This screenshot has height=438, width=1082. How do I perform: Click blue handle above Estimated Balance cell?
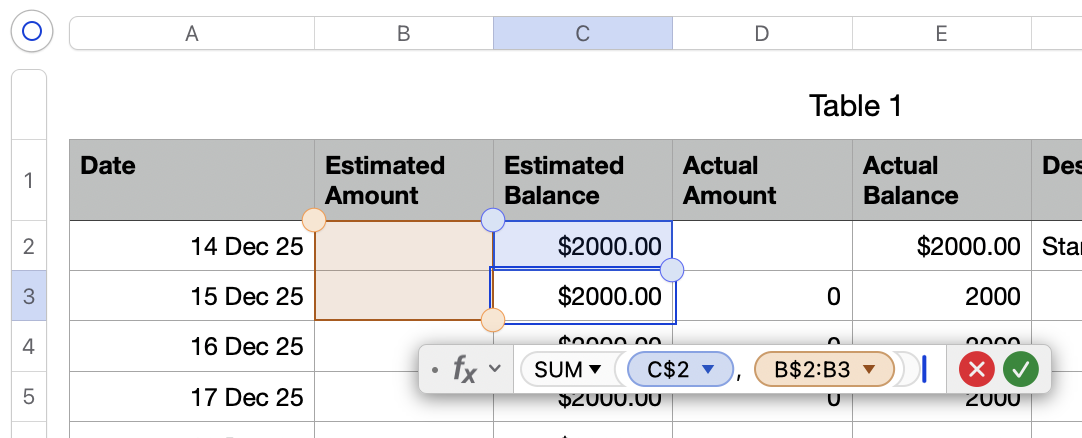pyautogui.click(x=493, y=220)
